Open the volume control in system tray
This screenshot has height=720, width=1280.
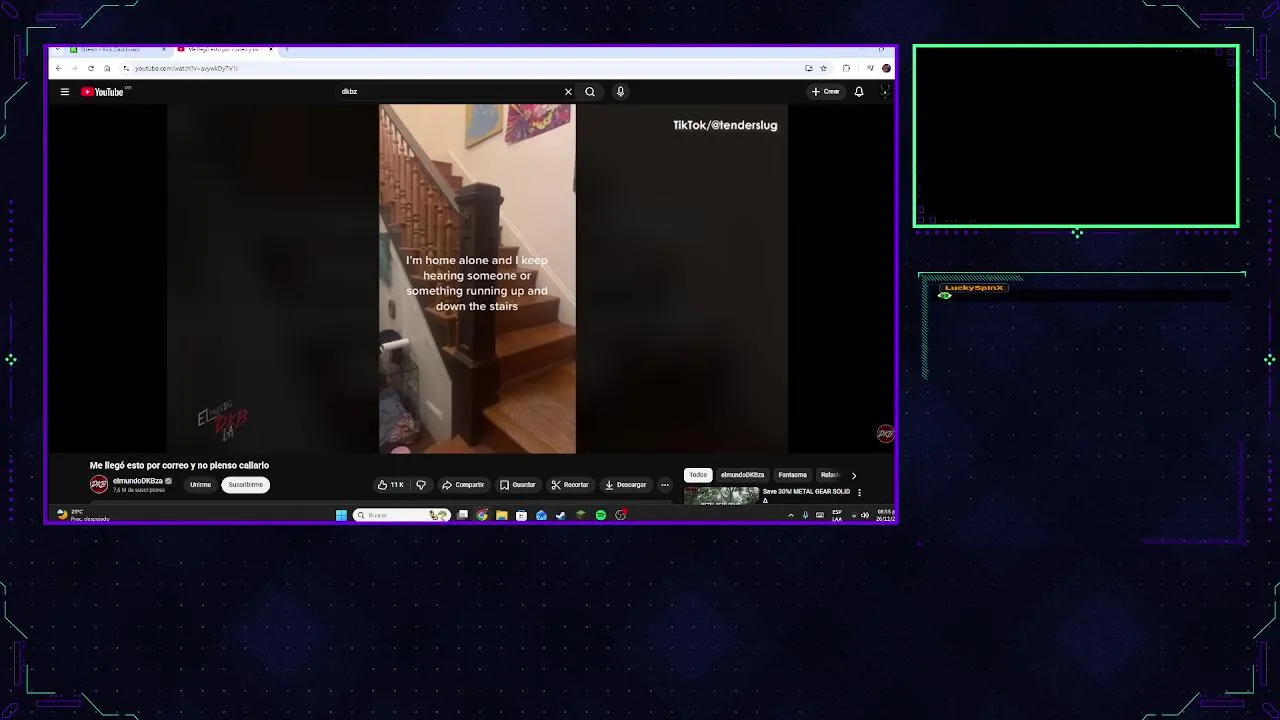pos(865,515)
